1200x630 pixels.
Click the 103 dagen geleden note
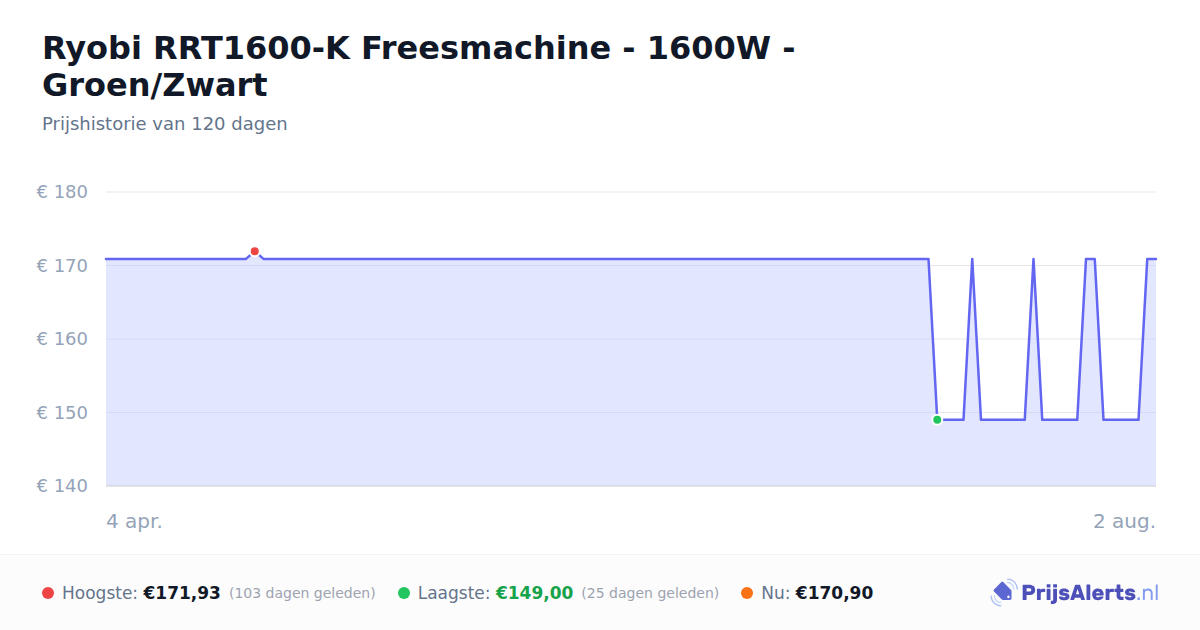pyautogui.click(x=302, y=593)
